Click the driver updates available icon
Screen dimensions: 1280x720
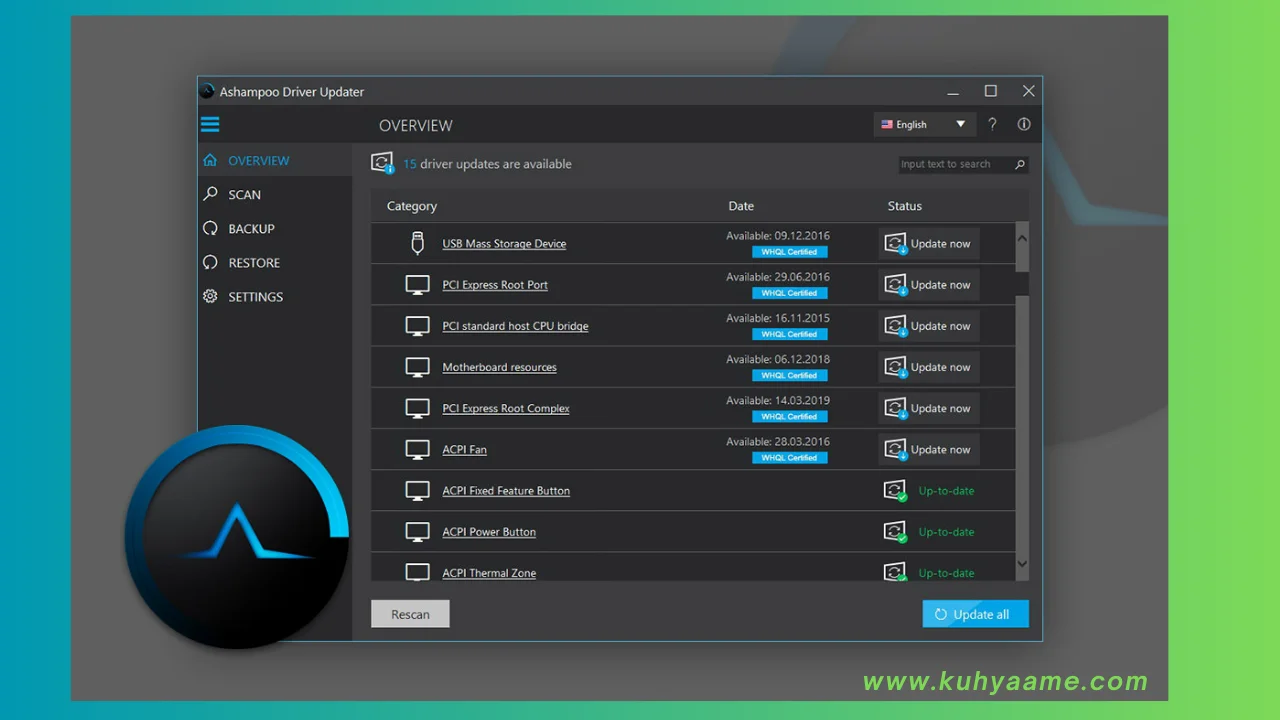[382, 163]
